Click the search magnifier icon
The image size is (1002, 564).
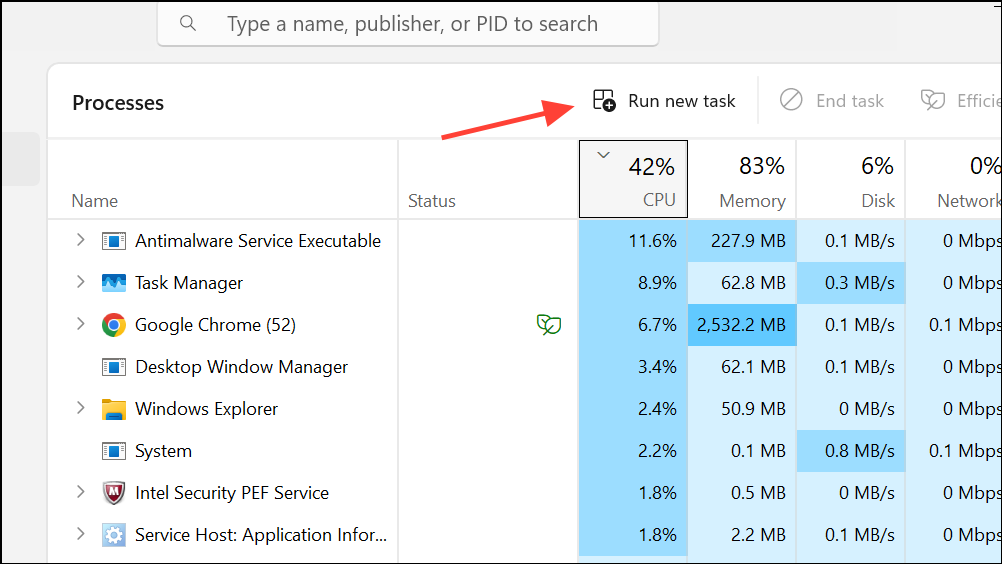coord(188,23)
